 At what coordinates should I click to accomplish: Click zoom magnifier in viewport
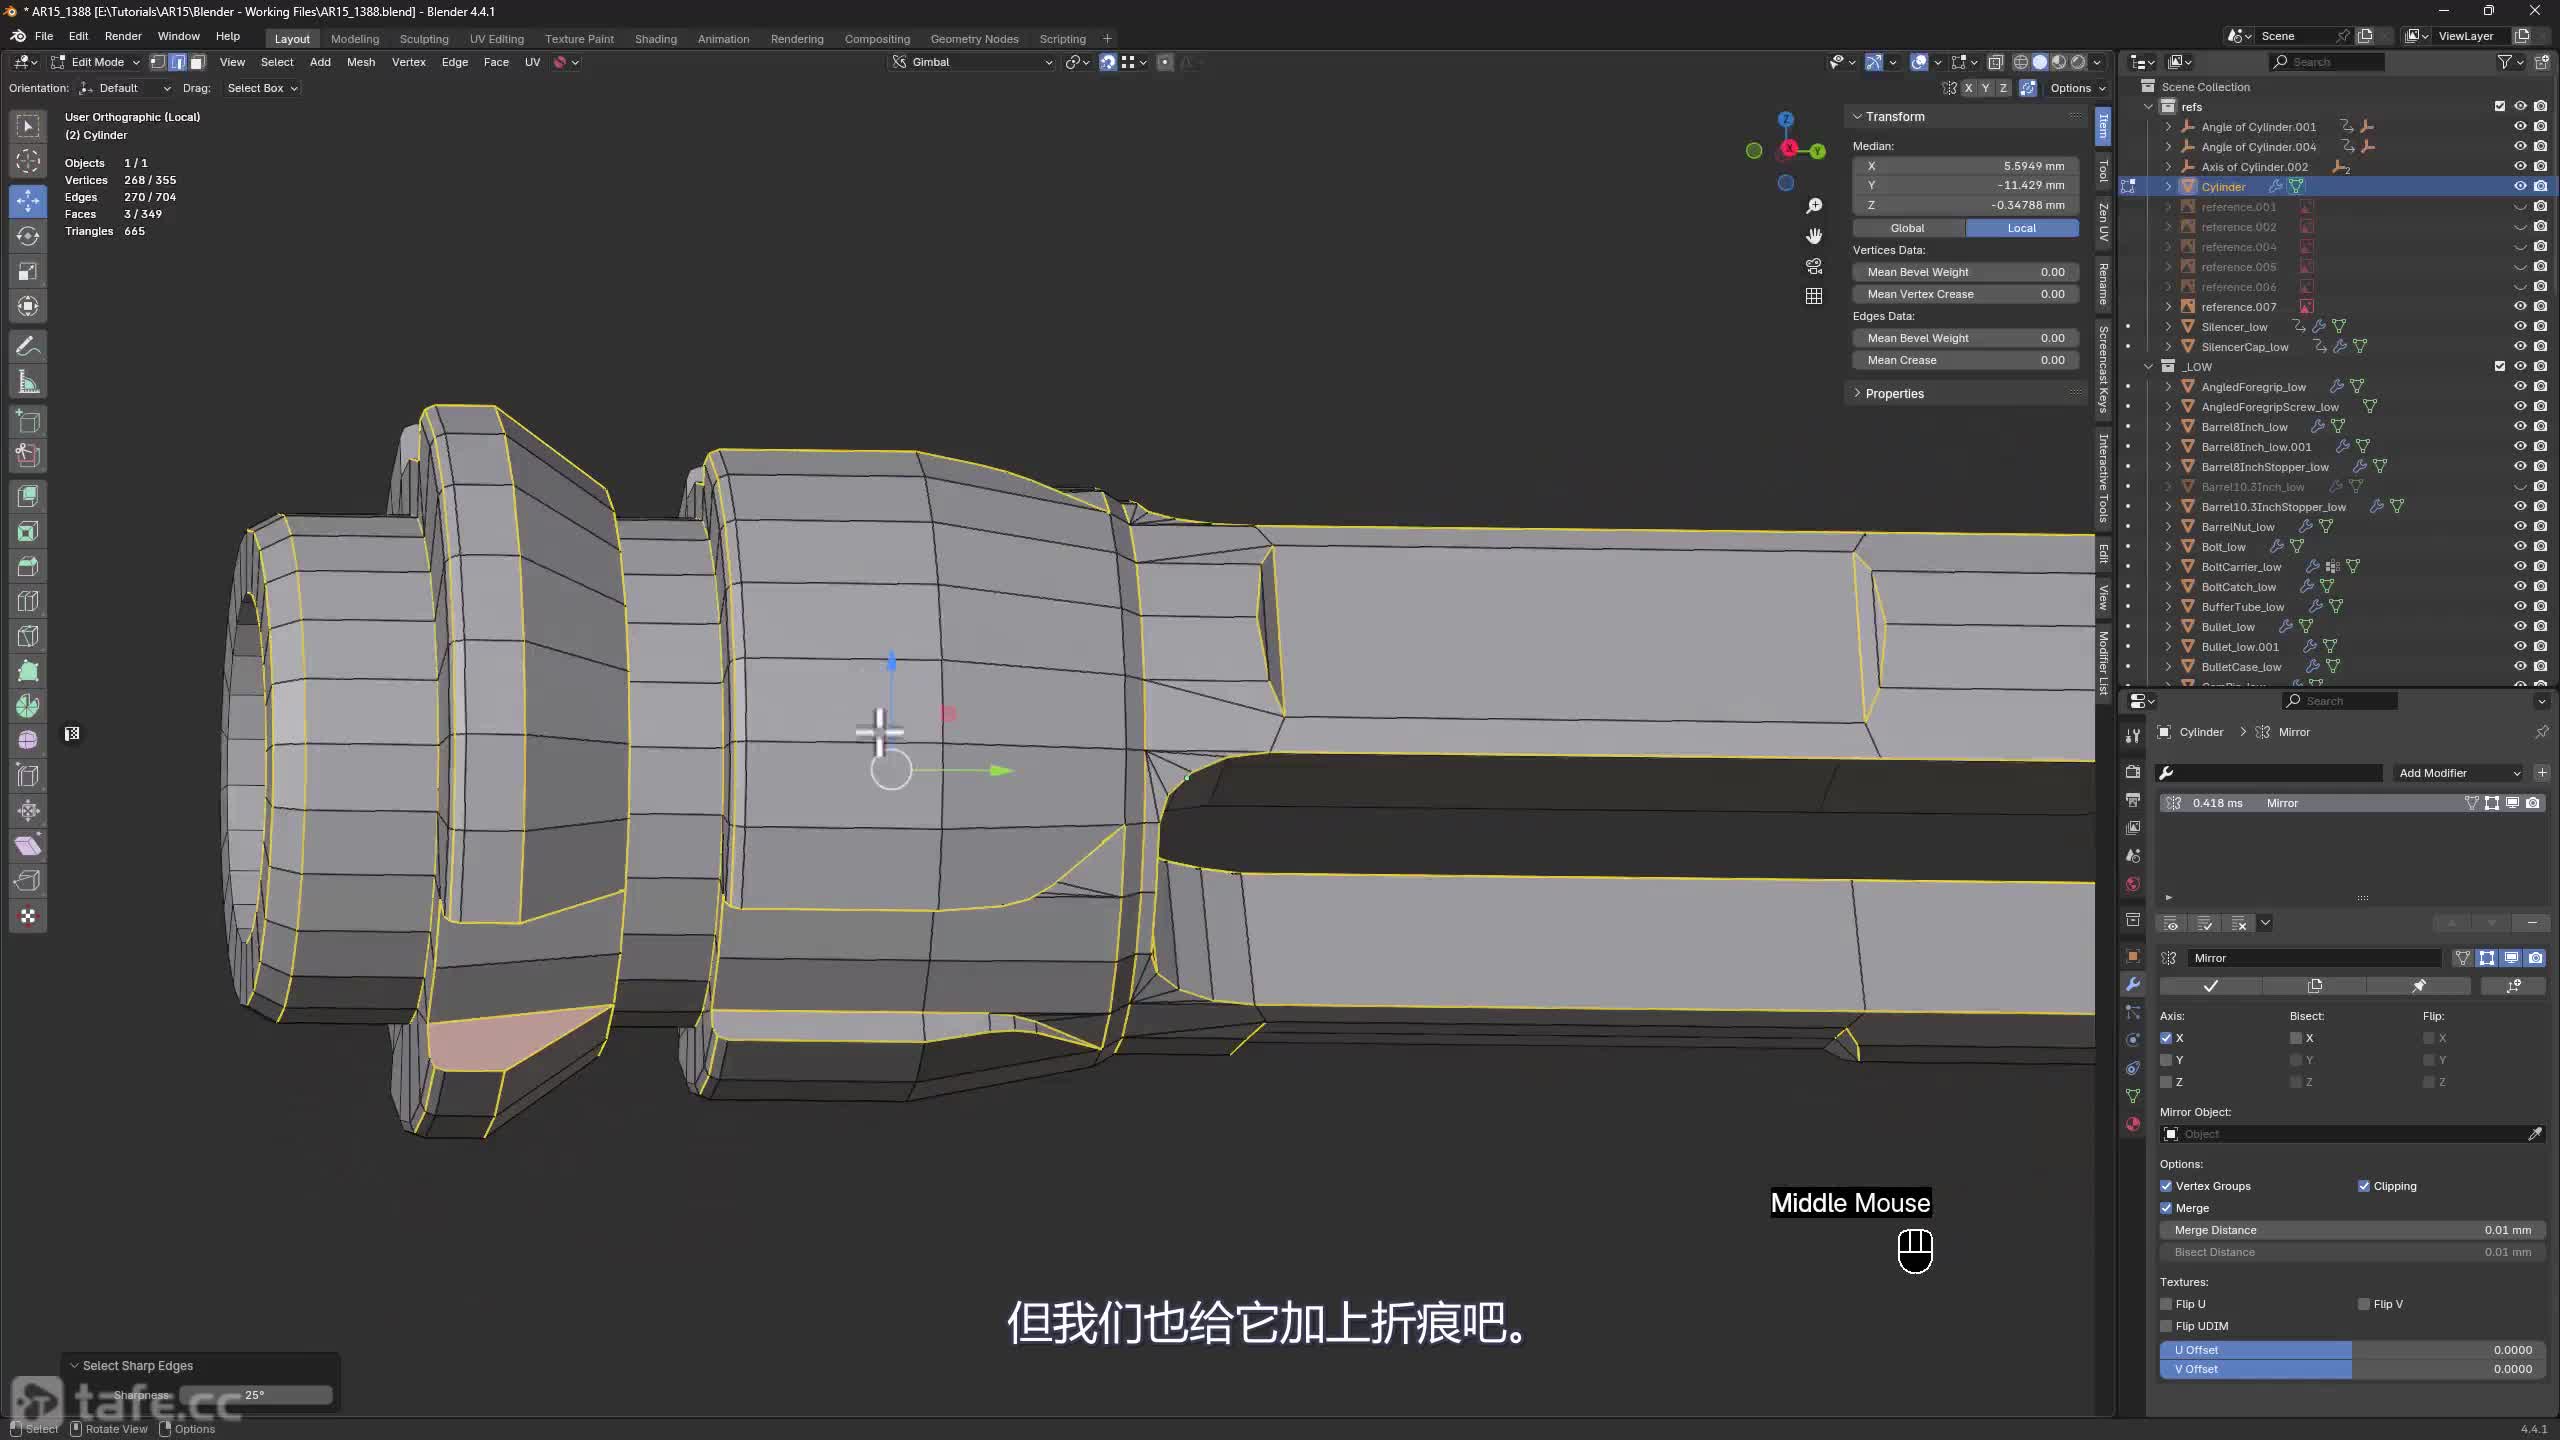[1814, 205]
